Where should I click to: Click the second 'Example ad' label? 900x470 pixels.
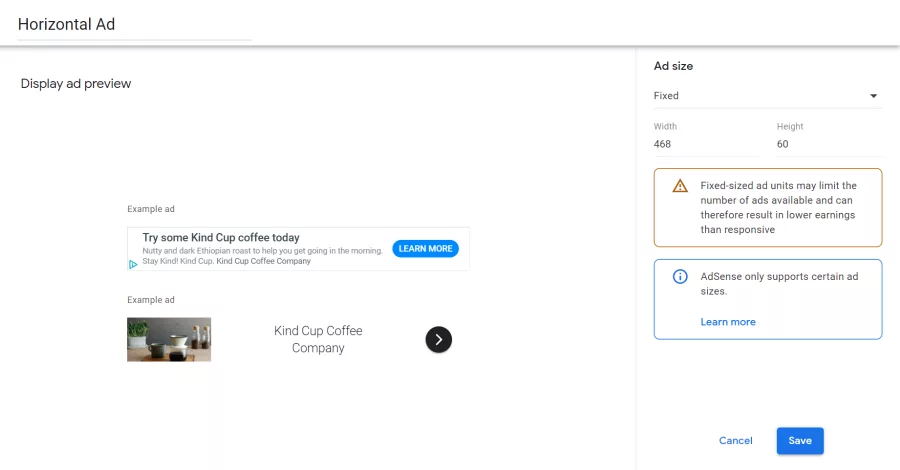coord(151,300)
